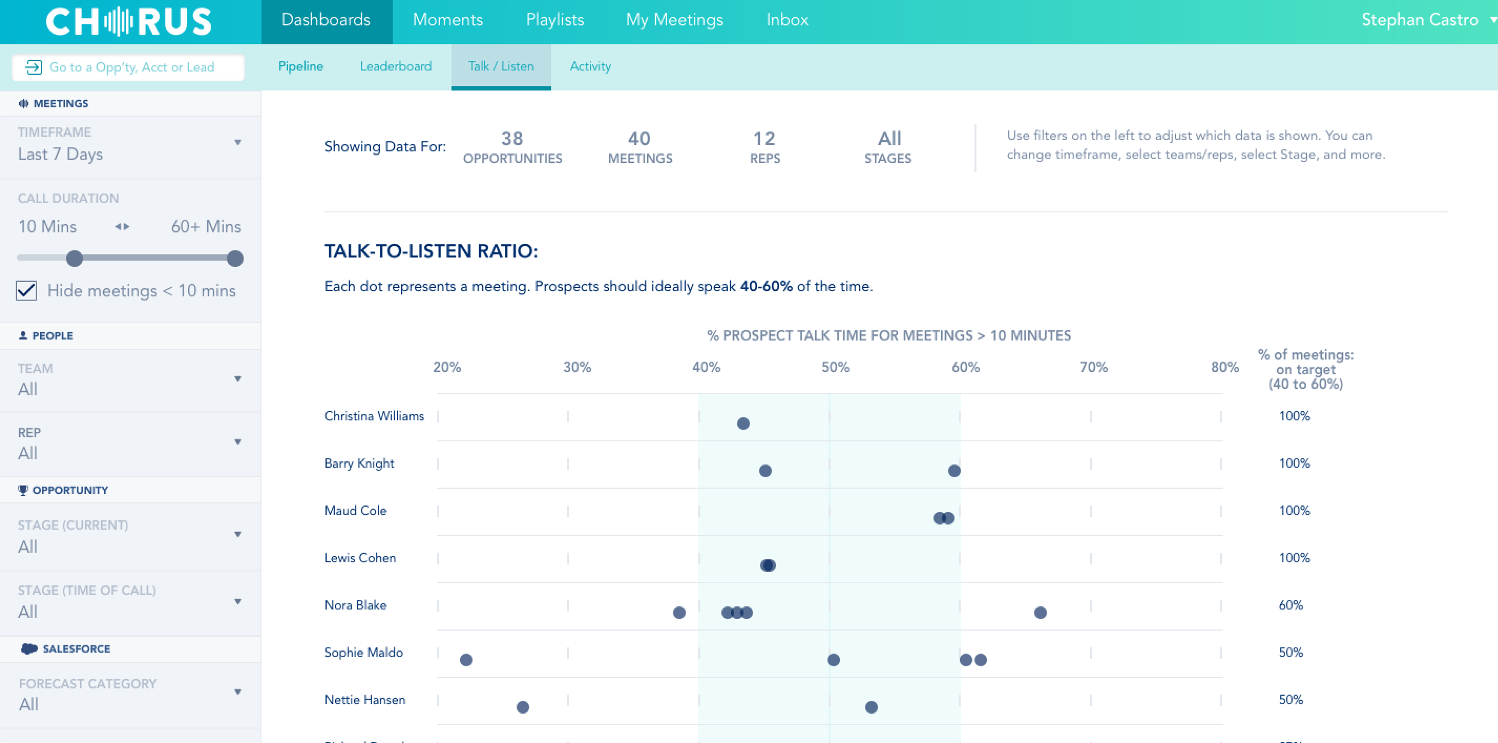Expand the Stage (Current) dropdown
This screenshot has width=1498, height=743.
coord(238,536)
